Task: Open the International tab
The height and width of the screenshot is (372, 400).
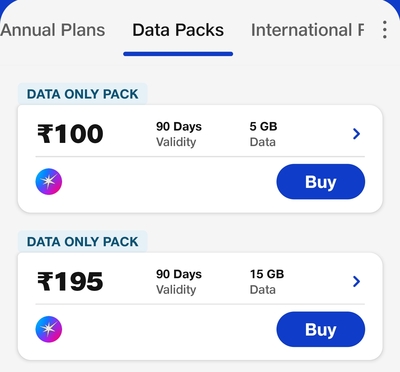Action: (307, 30)
